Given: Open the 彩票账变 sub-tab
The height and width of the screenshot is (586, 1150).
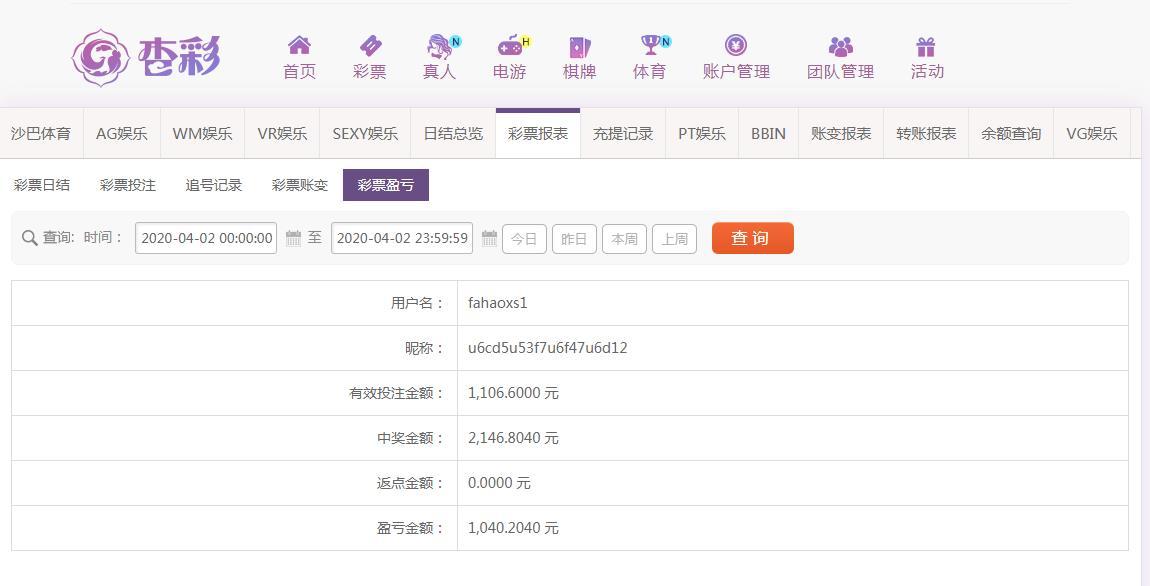Looking at the screenshot, I should (x=300, y=185).
